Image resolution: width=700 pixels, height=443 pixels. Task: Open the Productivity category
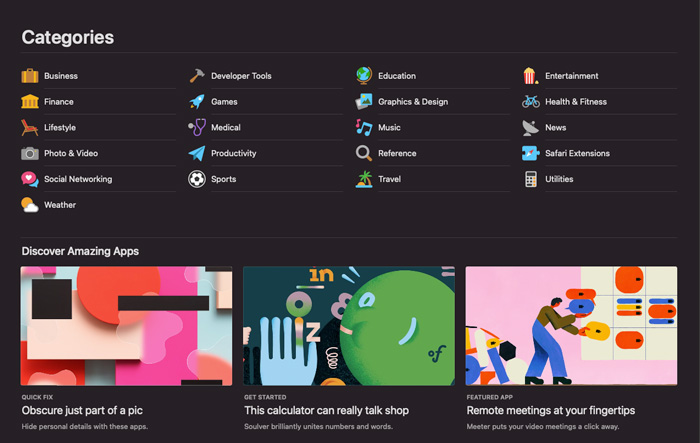coord(233,154)
